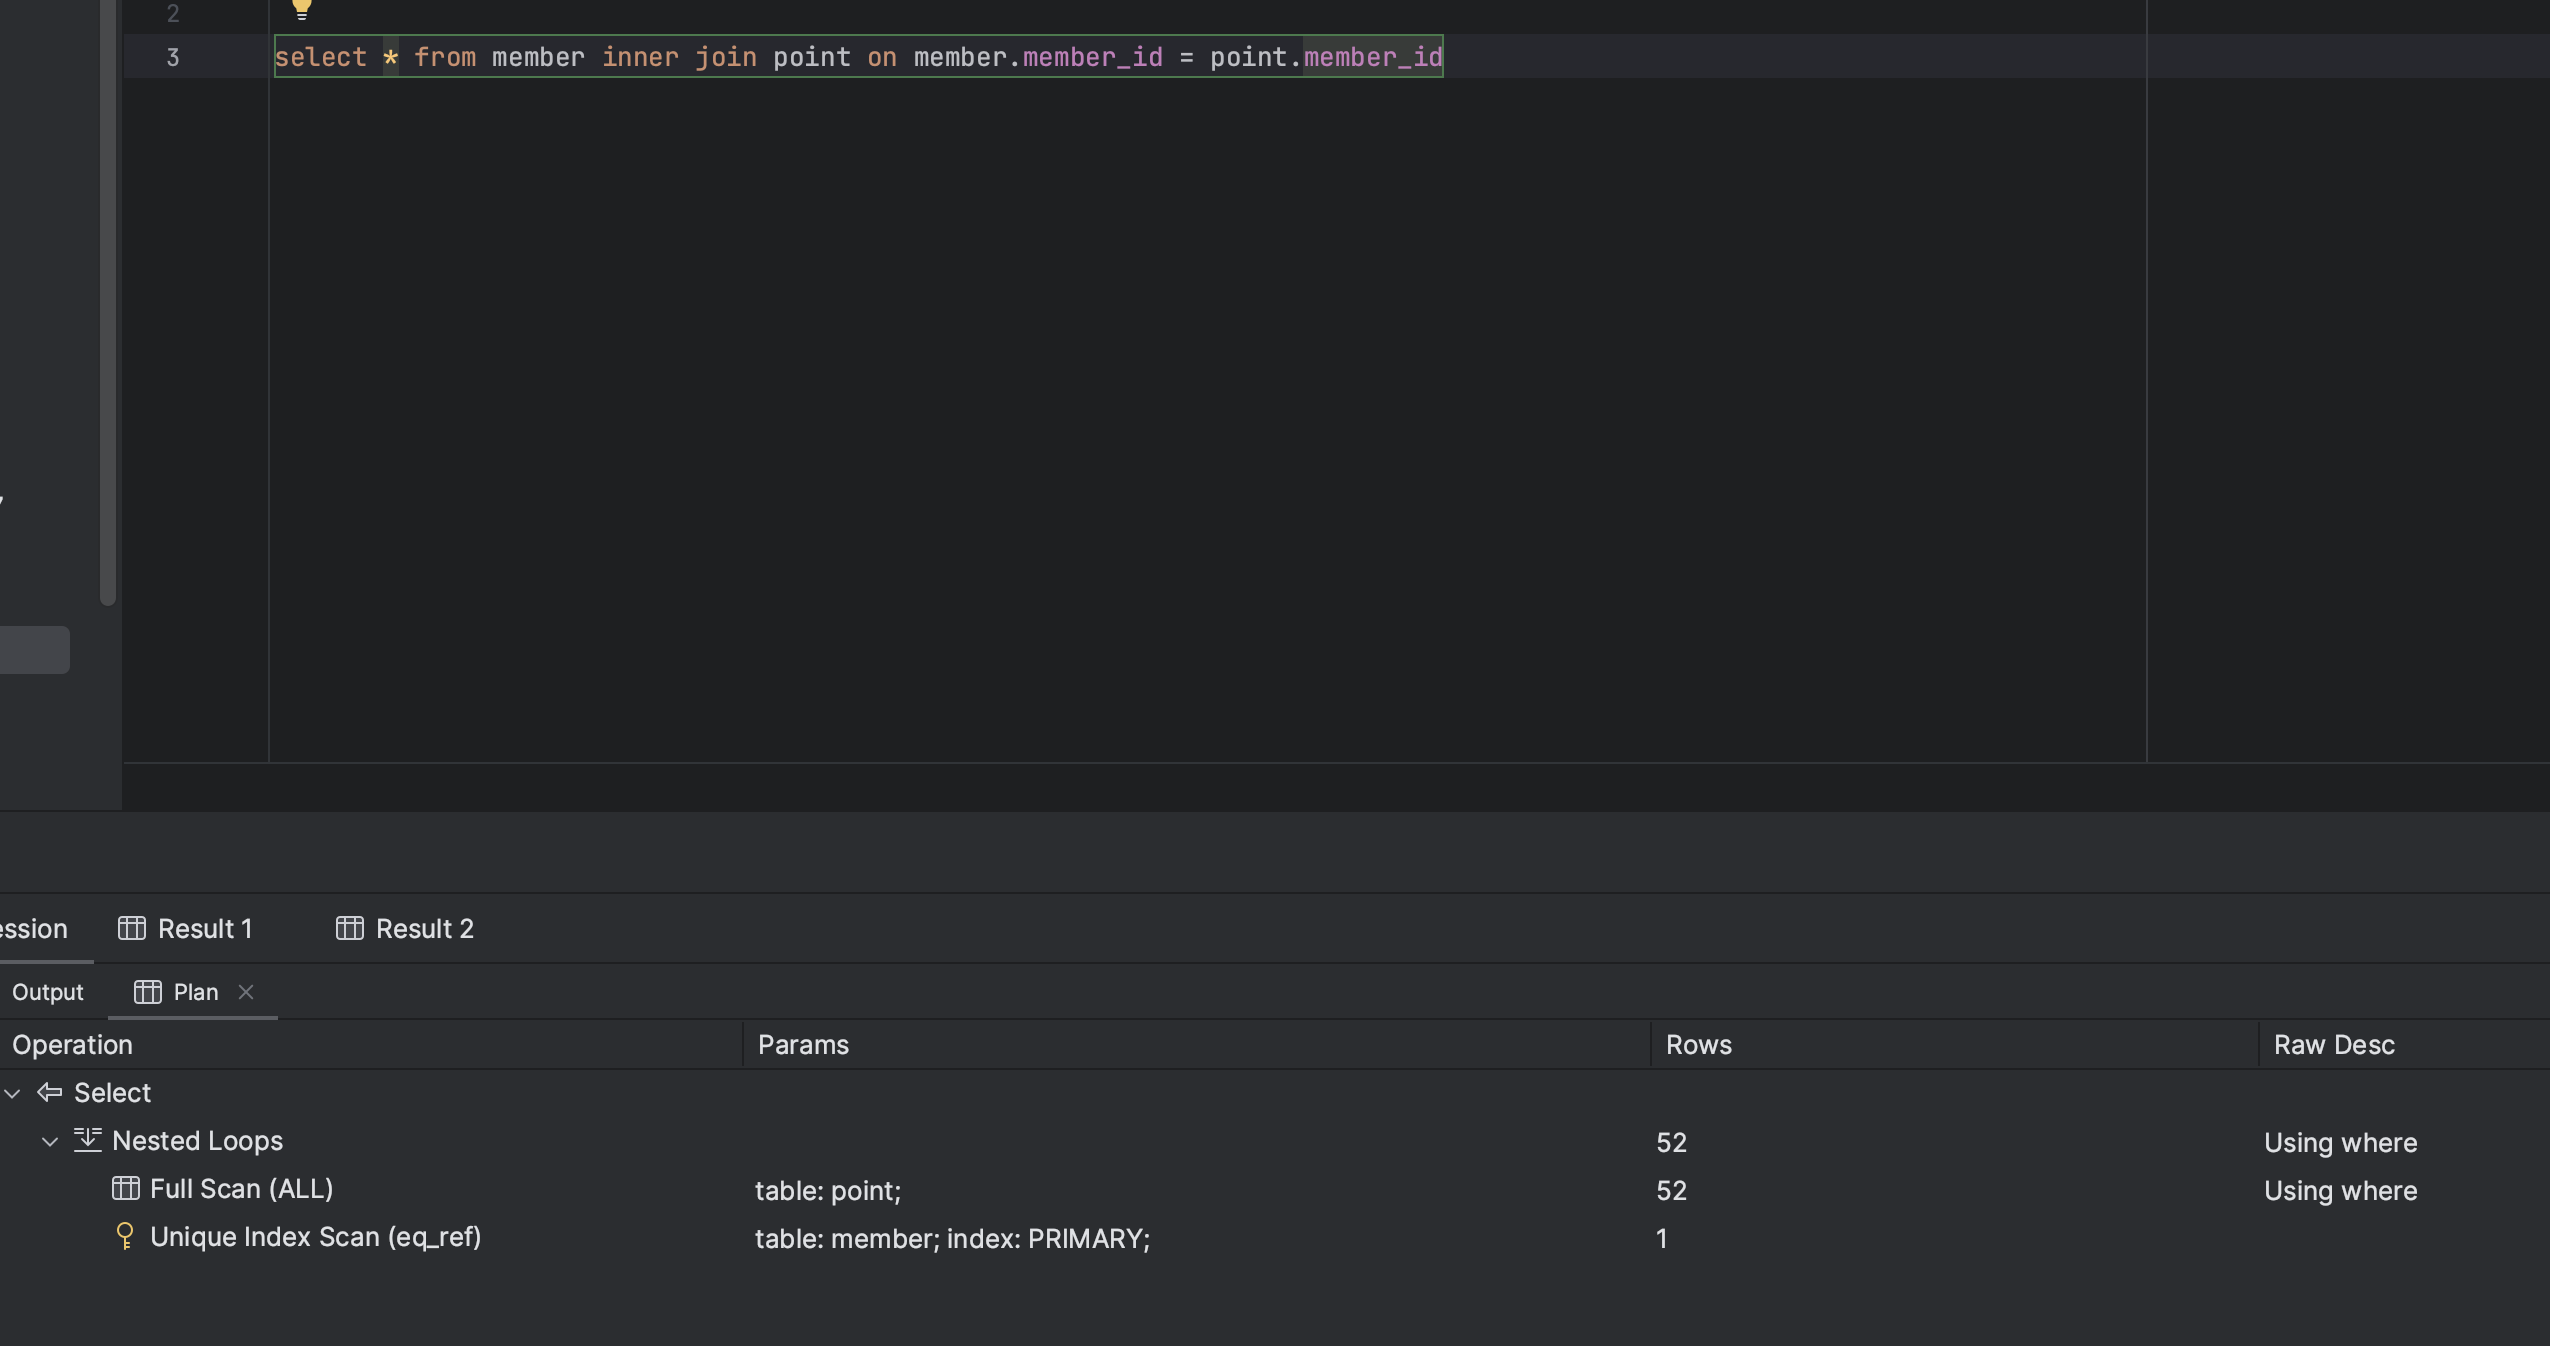Click the Rows column header
Viewport: 2550px width, 1346px height.
click(1698, 1045)
